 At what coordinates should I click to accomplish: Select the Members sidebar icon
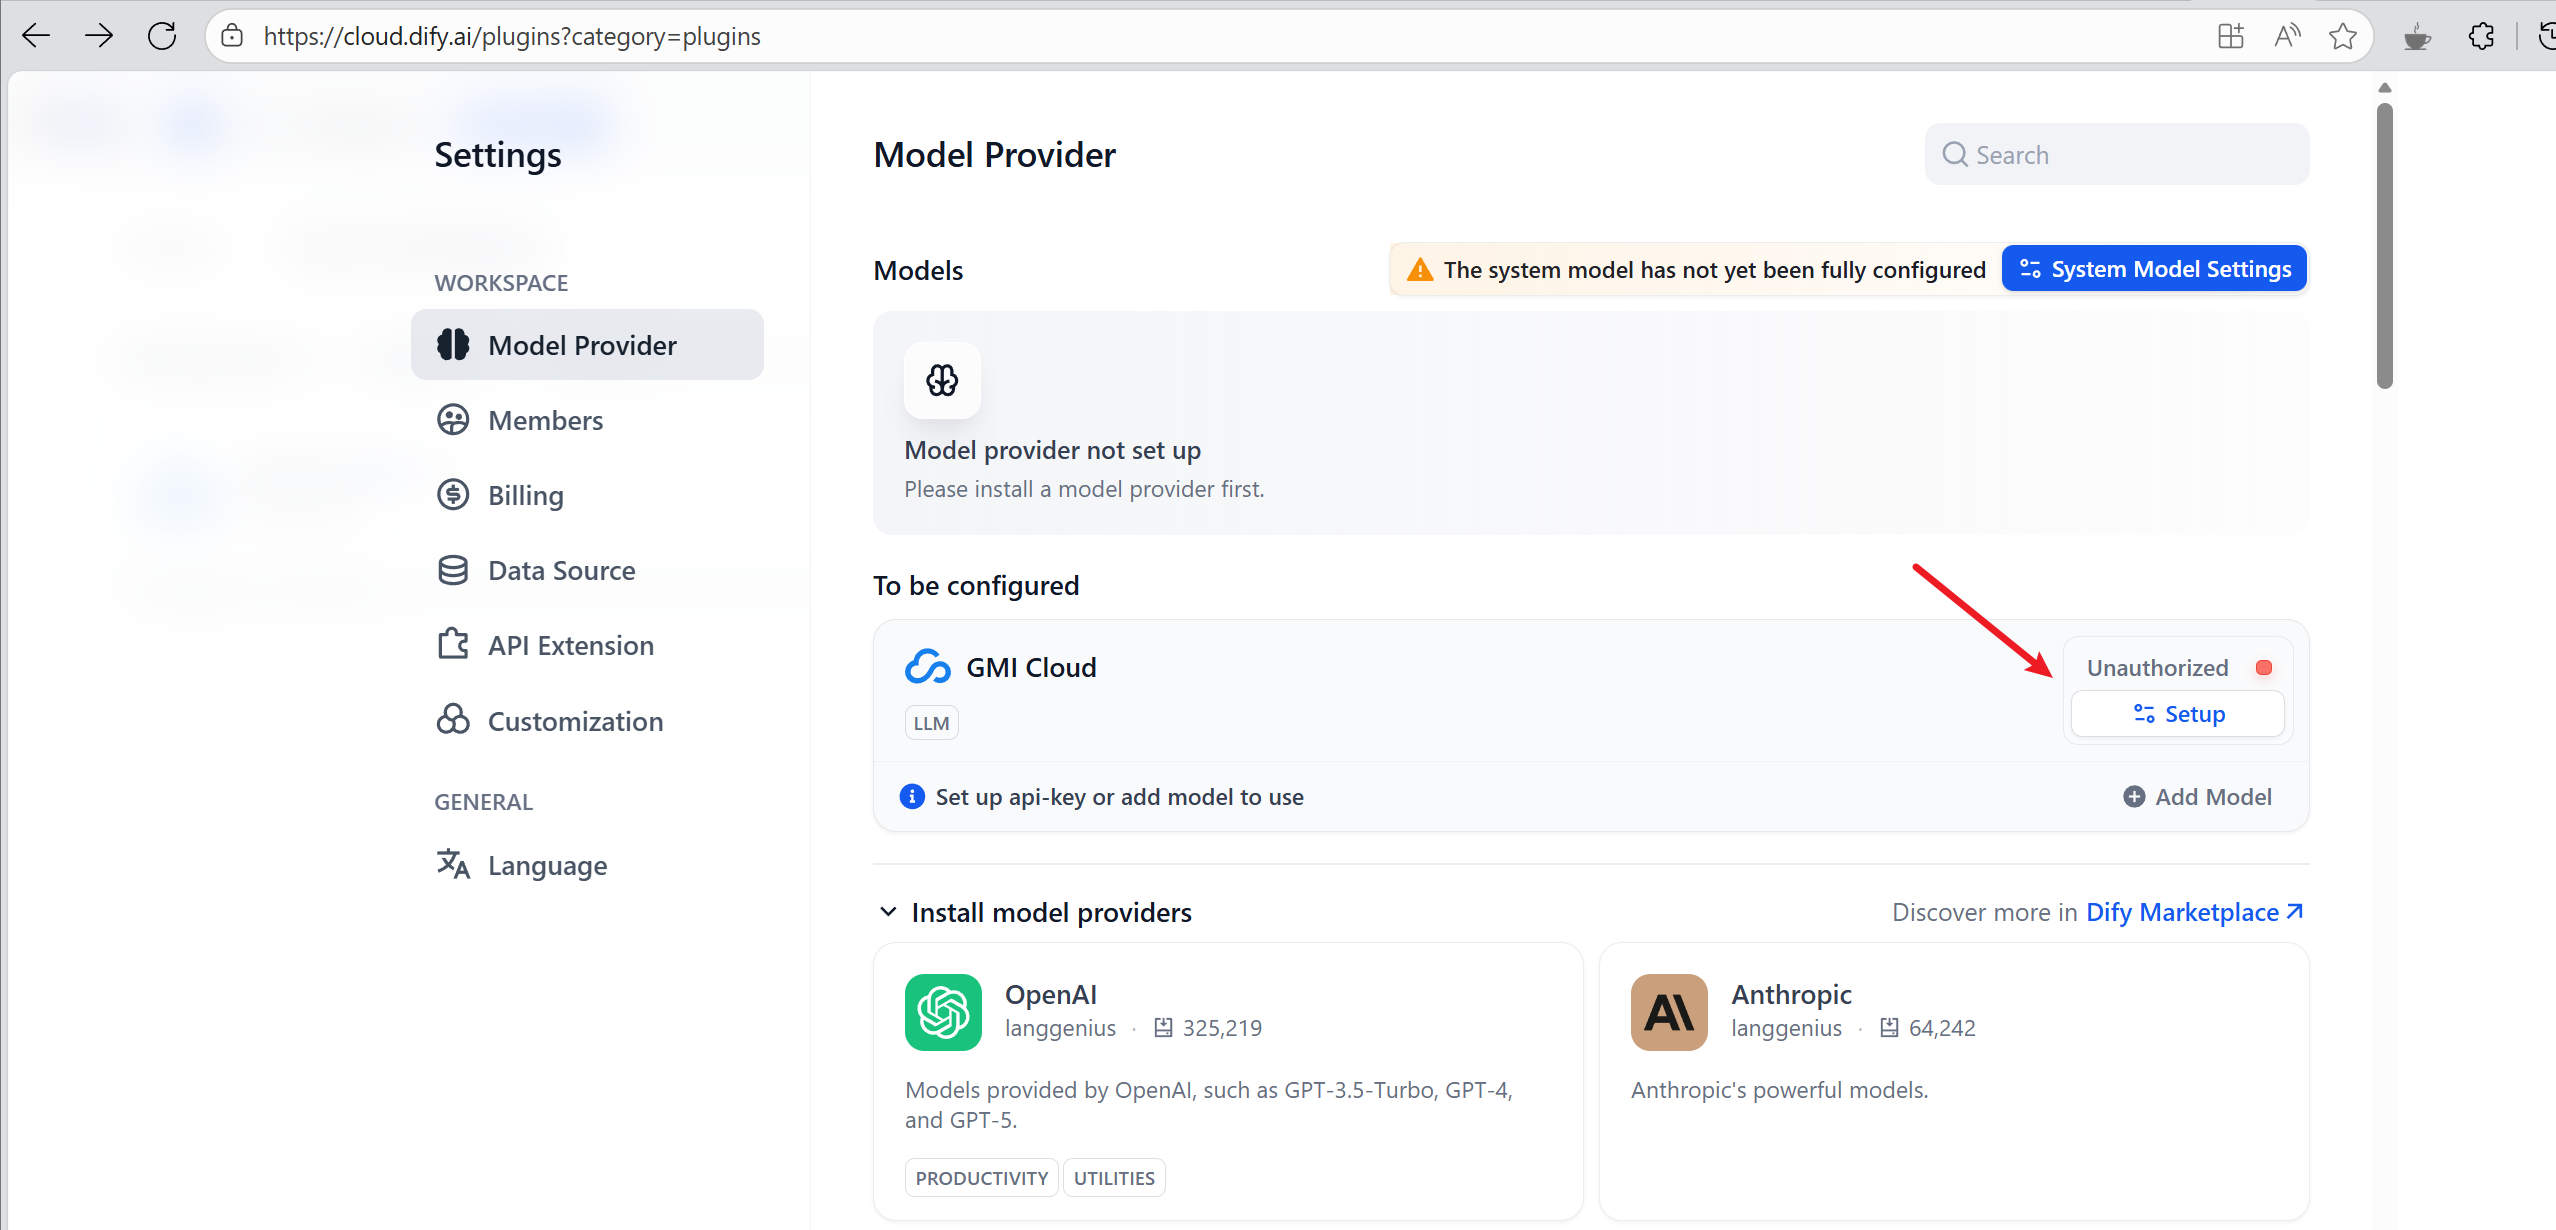click(x=454, y=420)
